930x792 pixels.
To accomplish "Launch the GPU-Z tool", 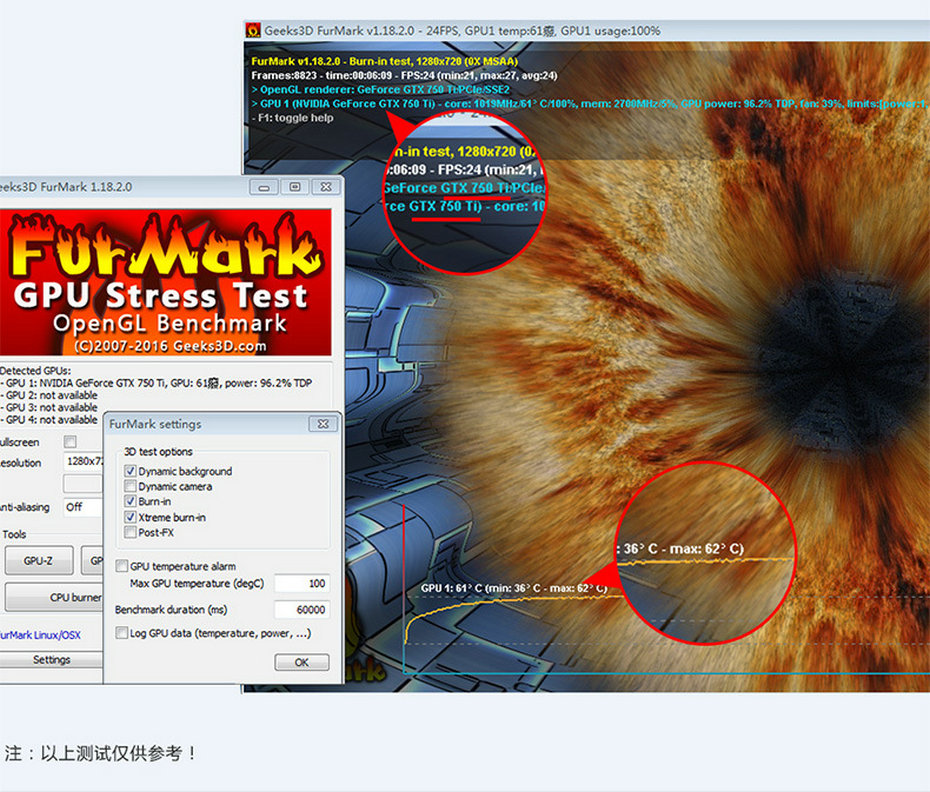I will click(x=39, y=561).
